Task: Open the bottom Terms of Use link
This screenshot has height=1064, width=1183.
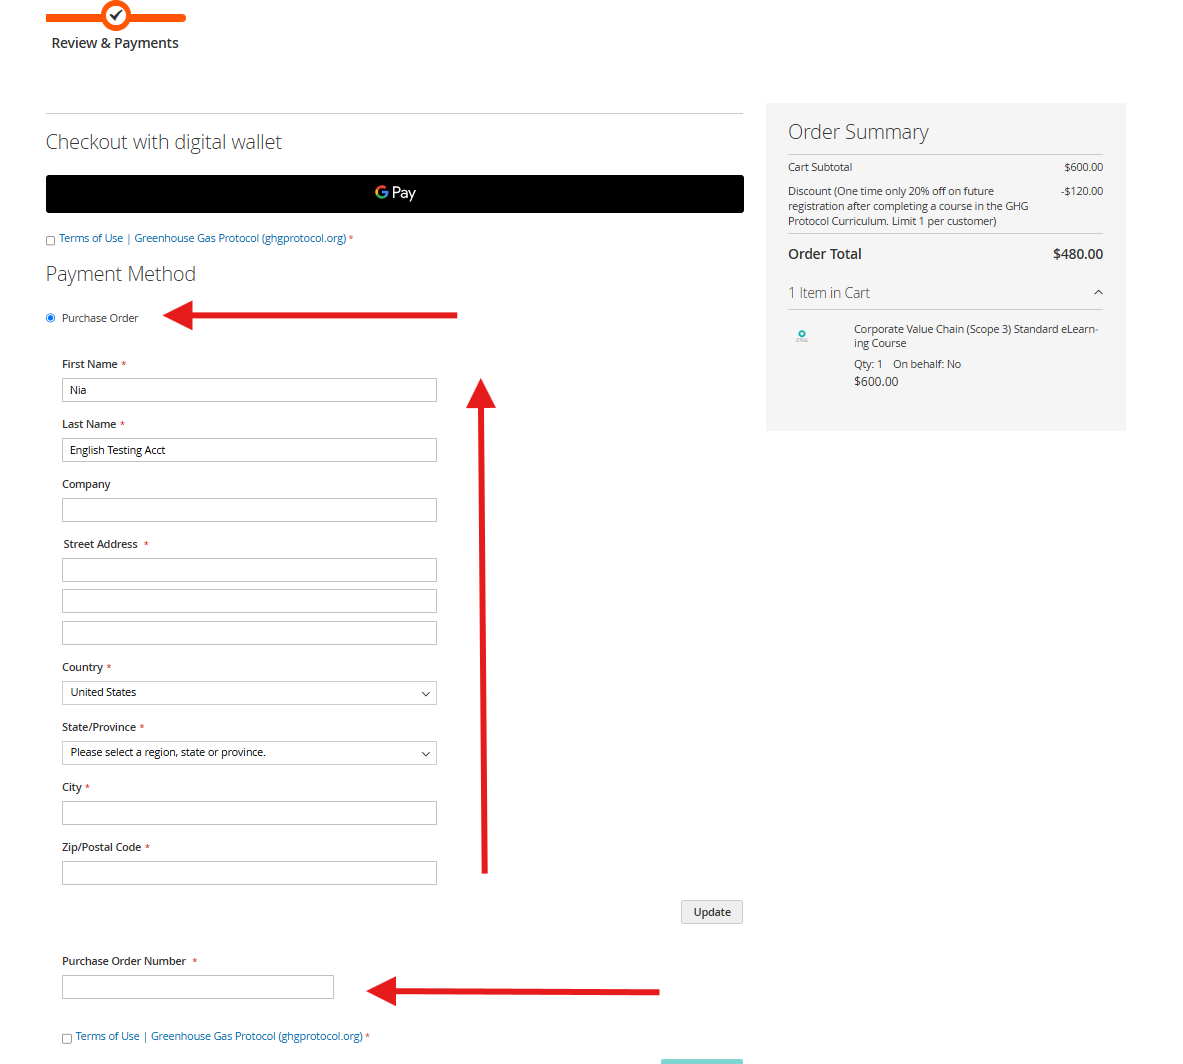Action: coord(107,1036)
